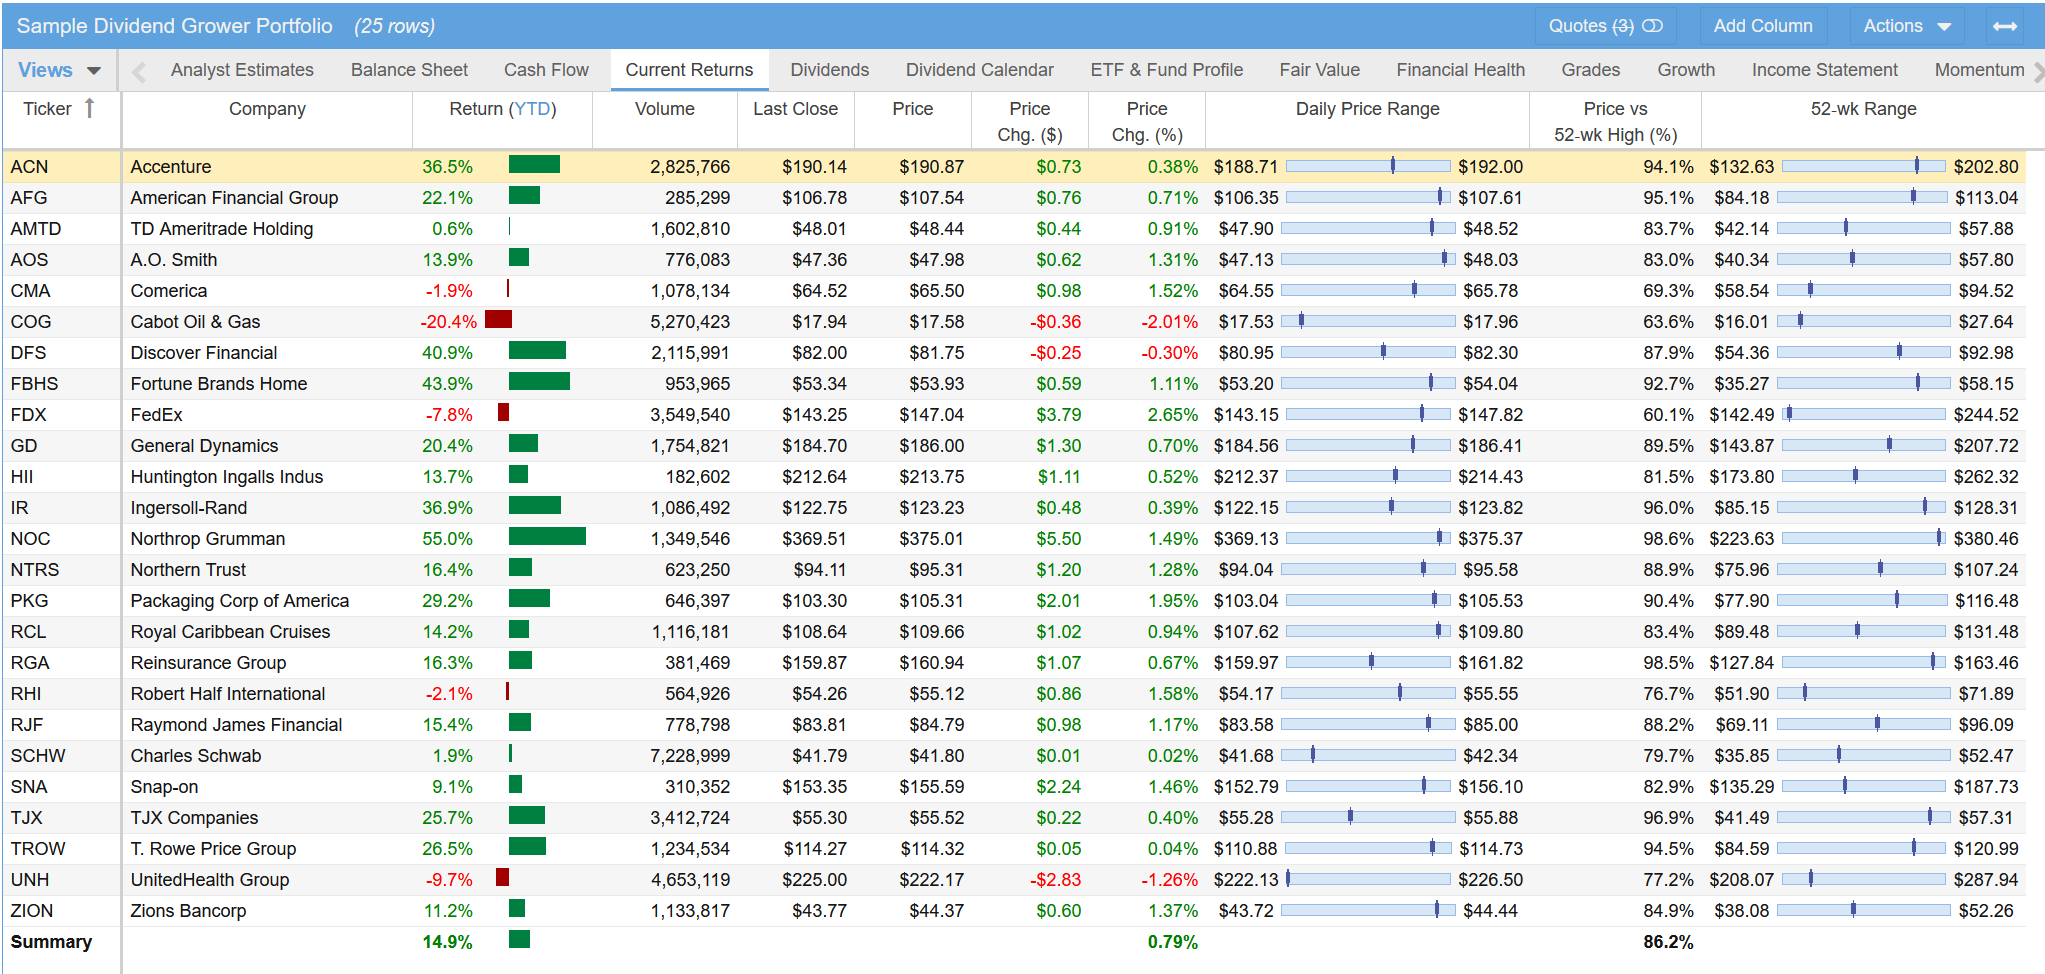
Task: Switch to Income Statement view
Action: [x=1824, y=70]
